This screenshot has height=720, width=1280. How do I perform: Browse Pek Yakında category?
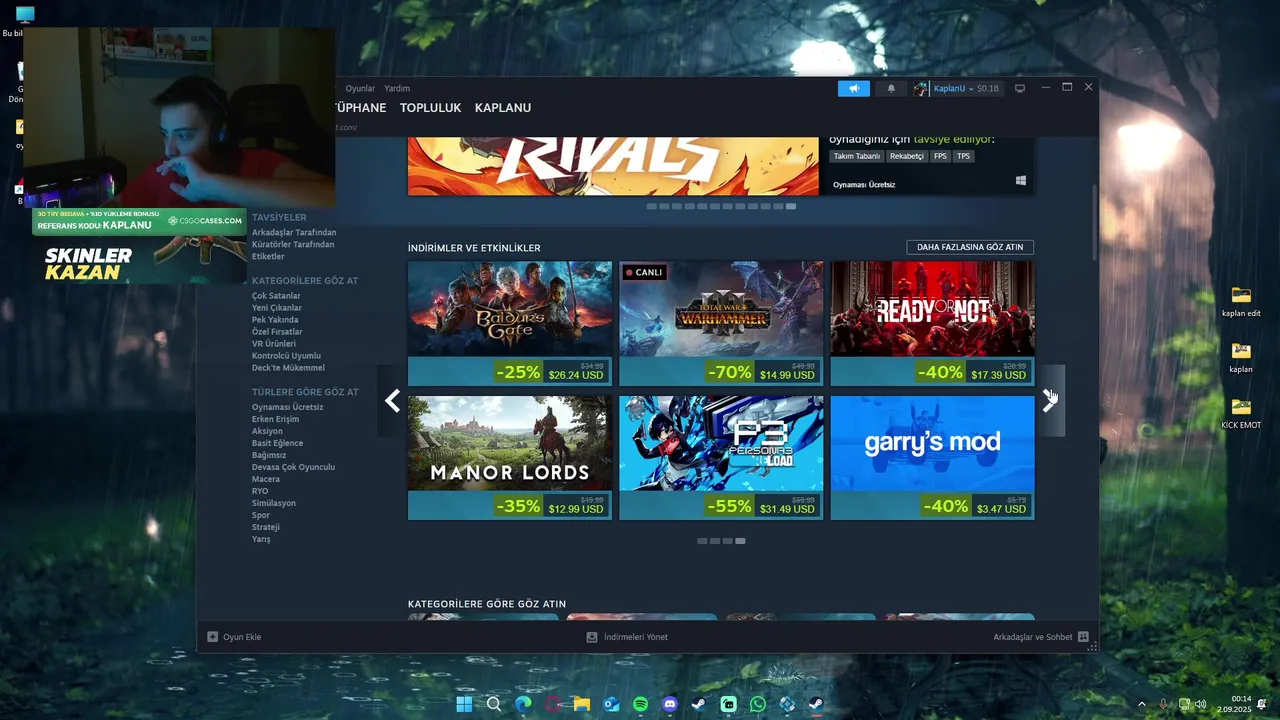click(x=275, y=320)
